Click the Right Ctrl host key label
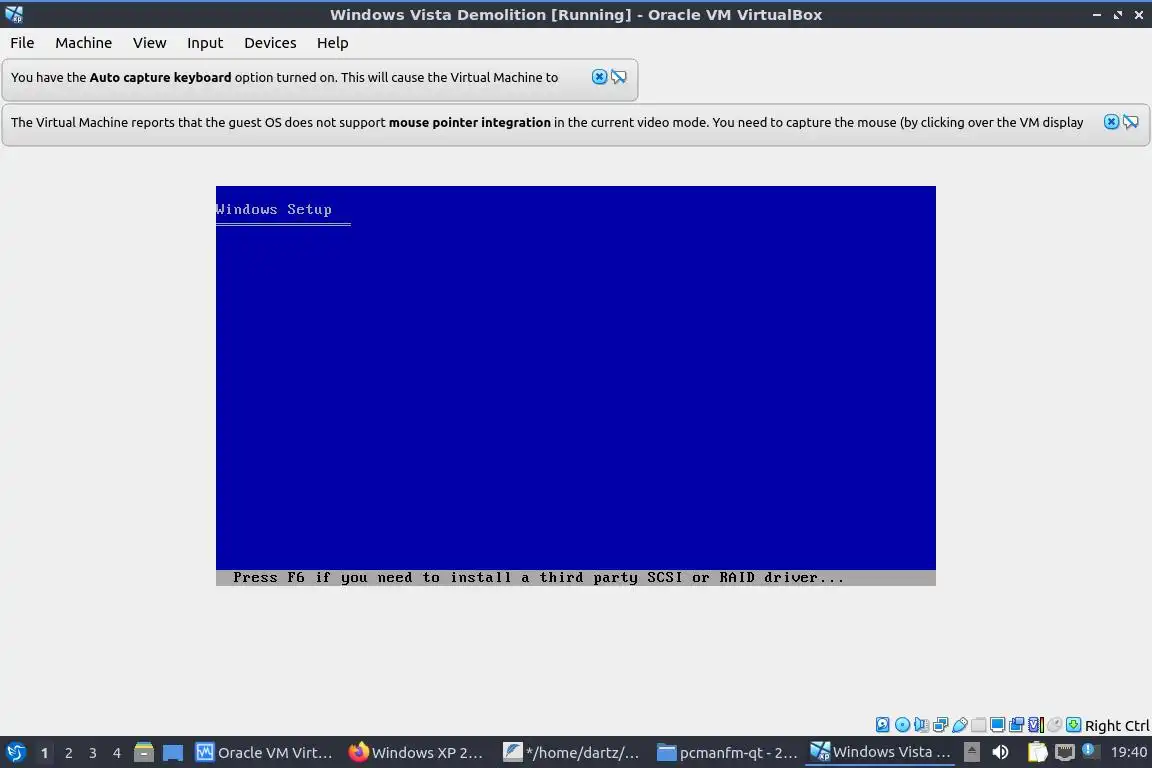1152x768 pixels. (x=1117, y=725)
